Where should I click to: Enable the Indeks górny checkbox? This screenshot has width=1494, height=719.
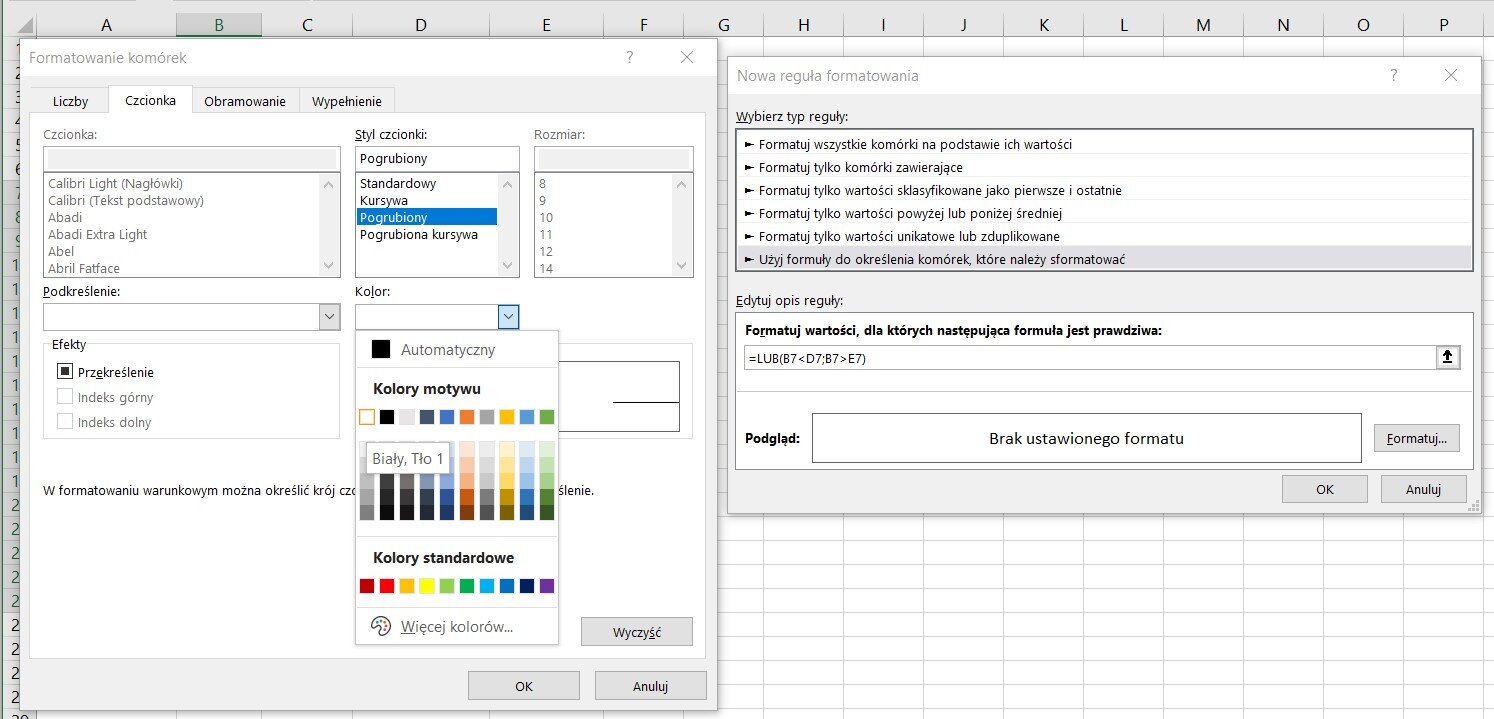[65, 397]
